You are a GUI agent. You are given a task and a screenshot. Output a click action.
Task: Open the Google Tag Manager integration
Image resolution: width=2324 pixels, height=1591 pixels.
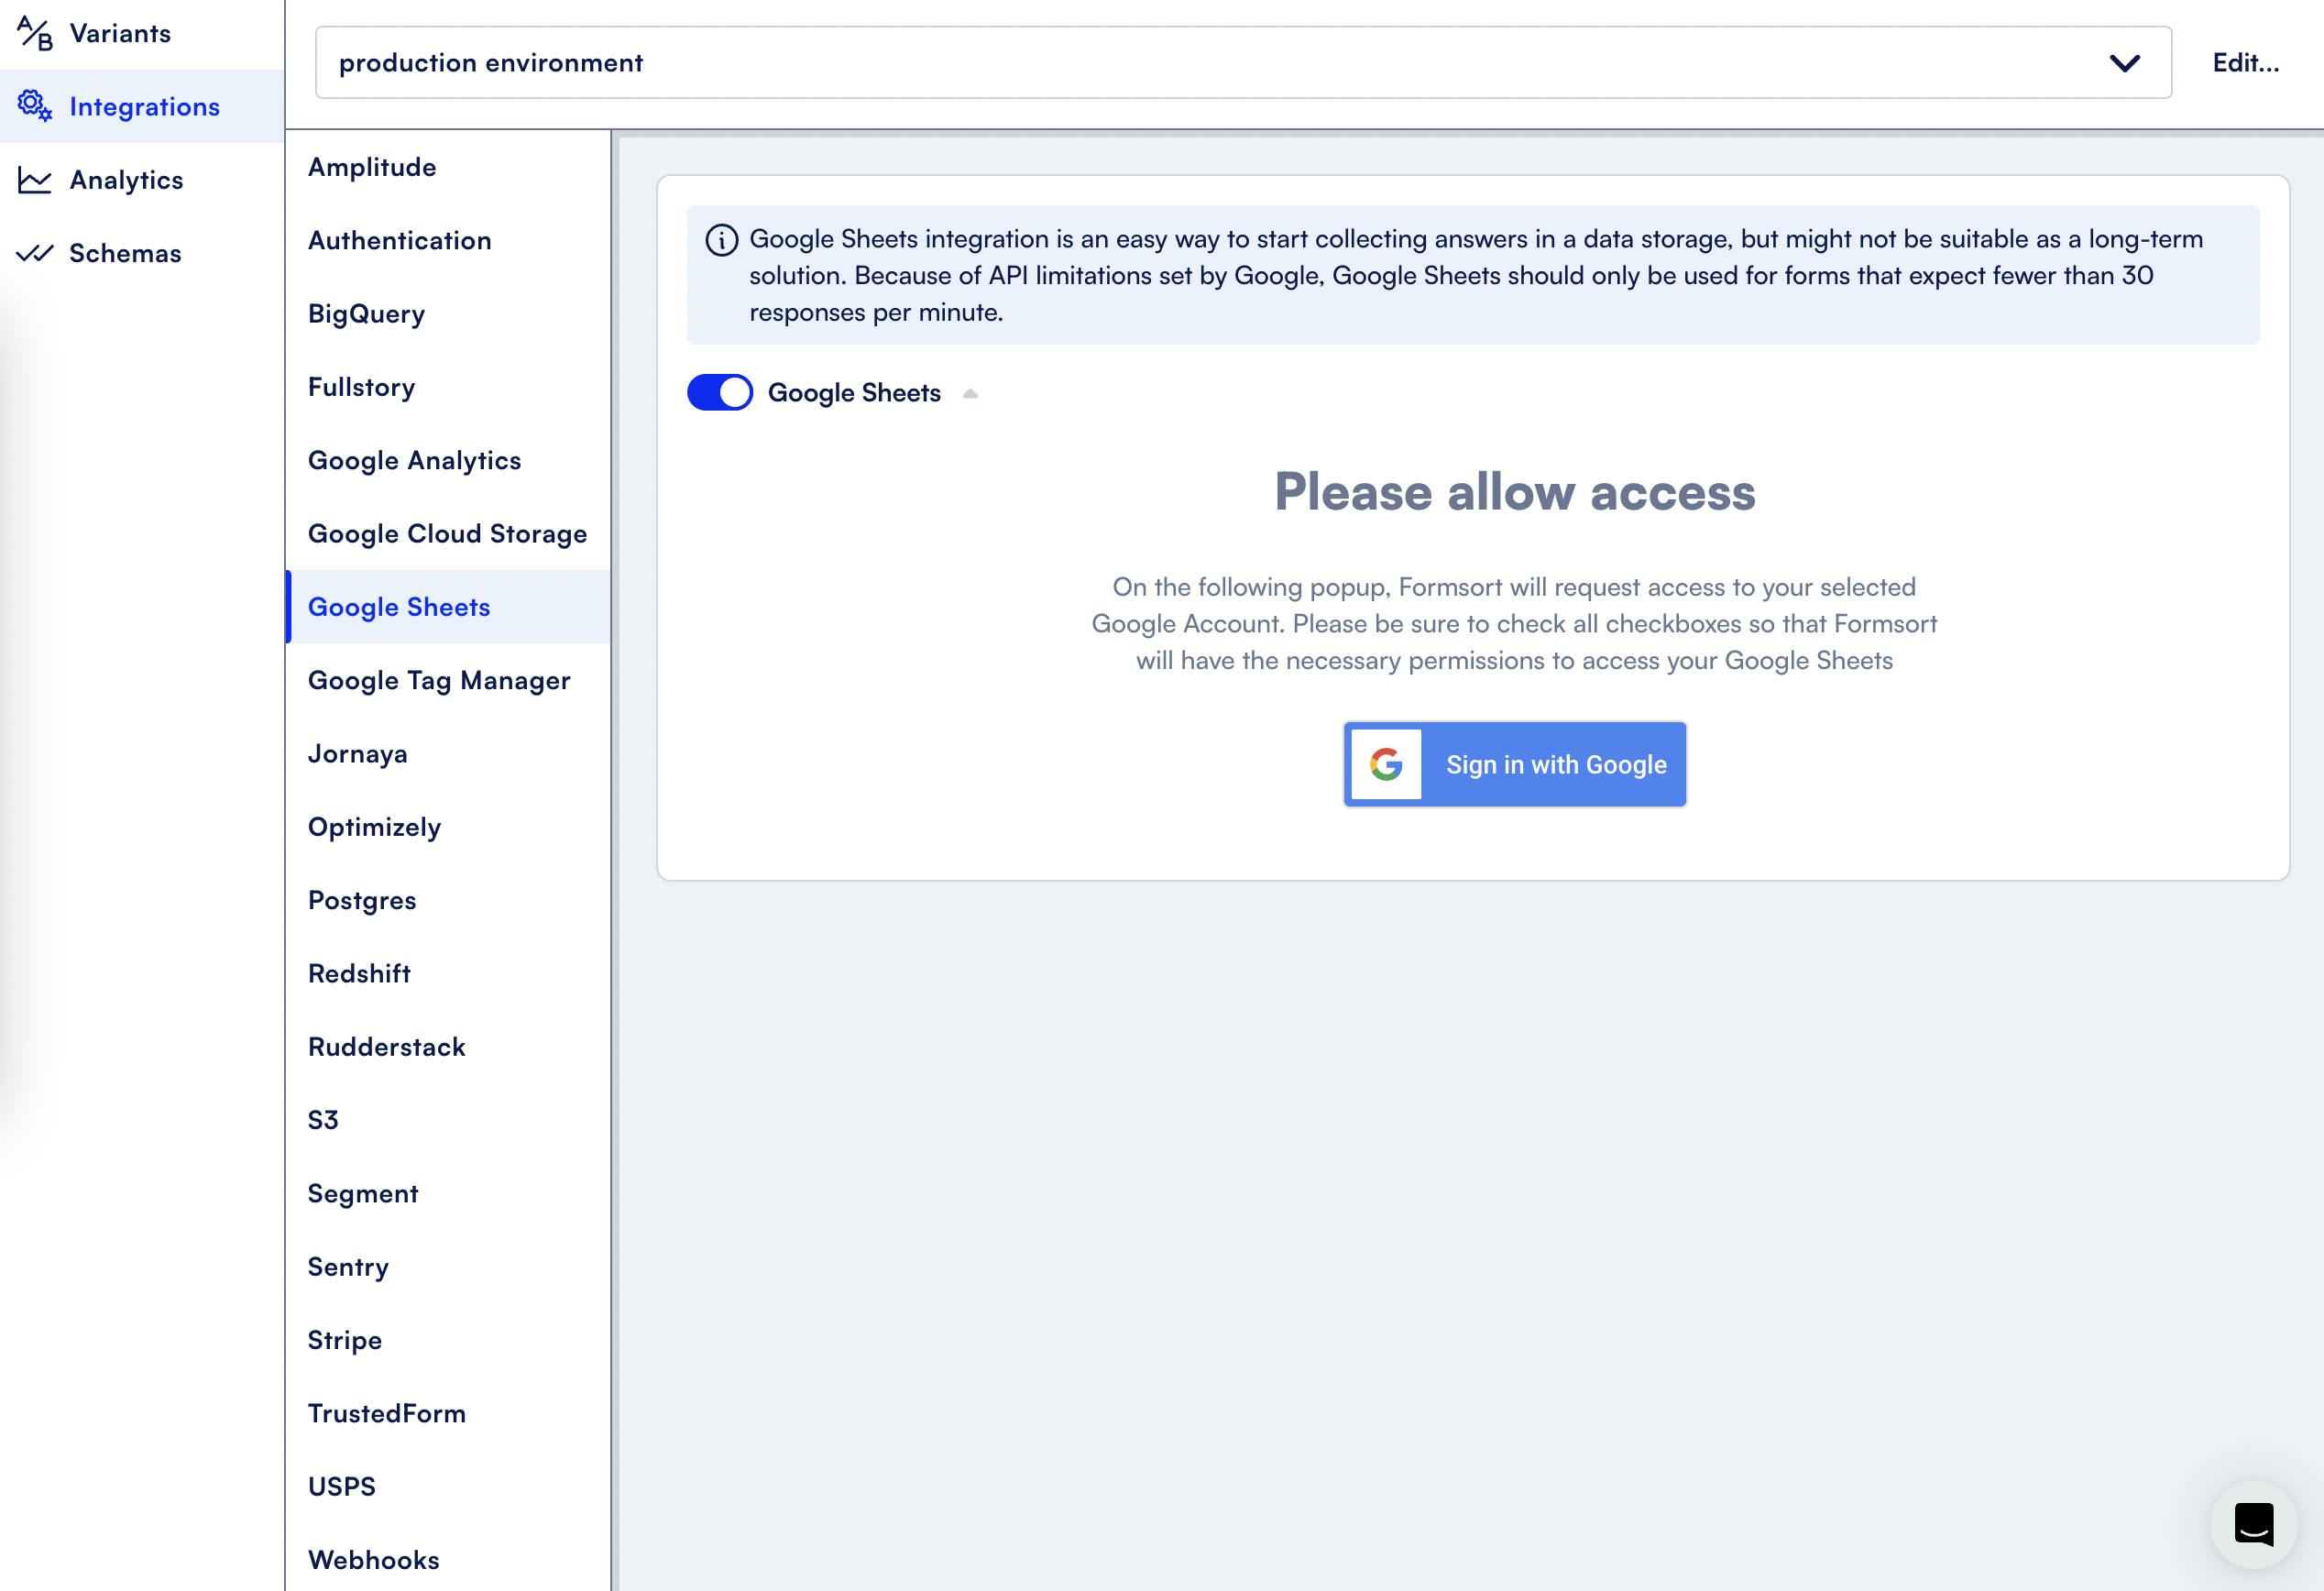pos(448,680)
